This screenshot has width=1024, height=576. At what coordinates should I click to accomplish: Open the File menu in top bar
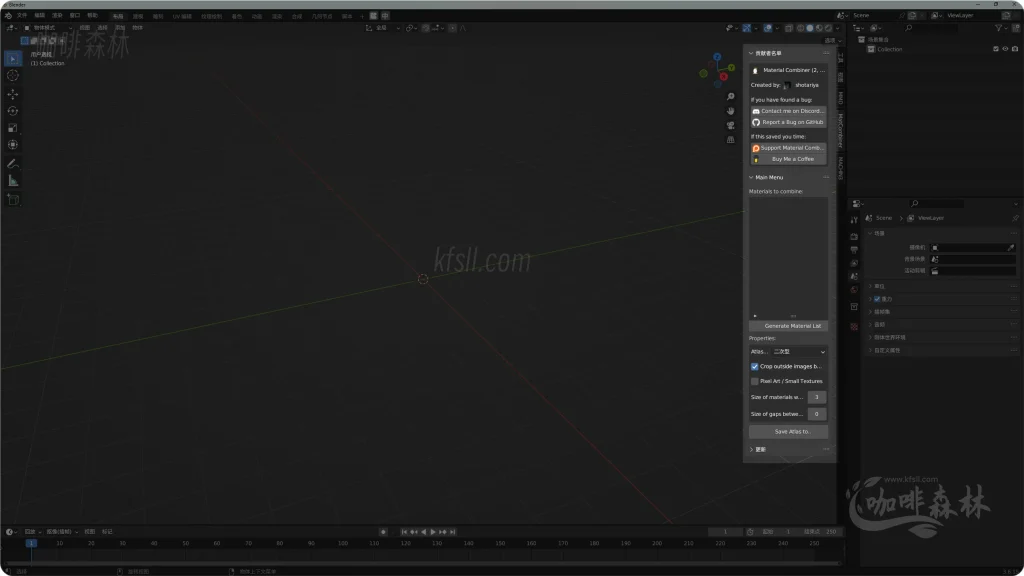point(22,16)
